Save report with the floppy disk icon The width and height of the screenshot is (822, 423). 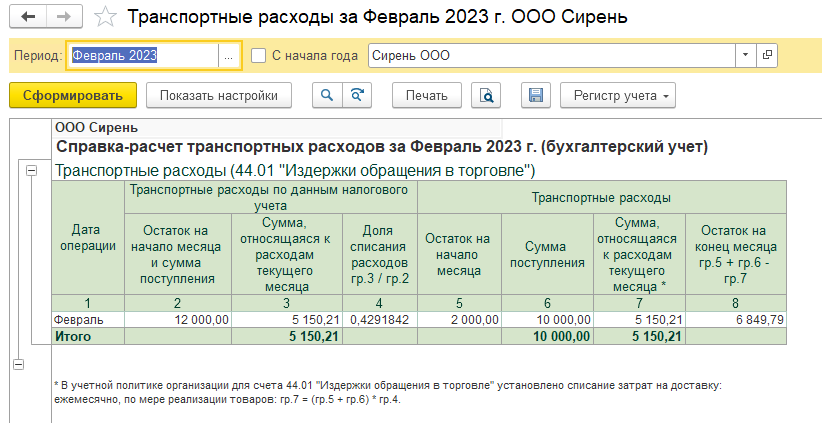[x=536, y=95]
